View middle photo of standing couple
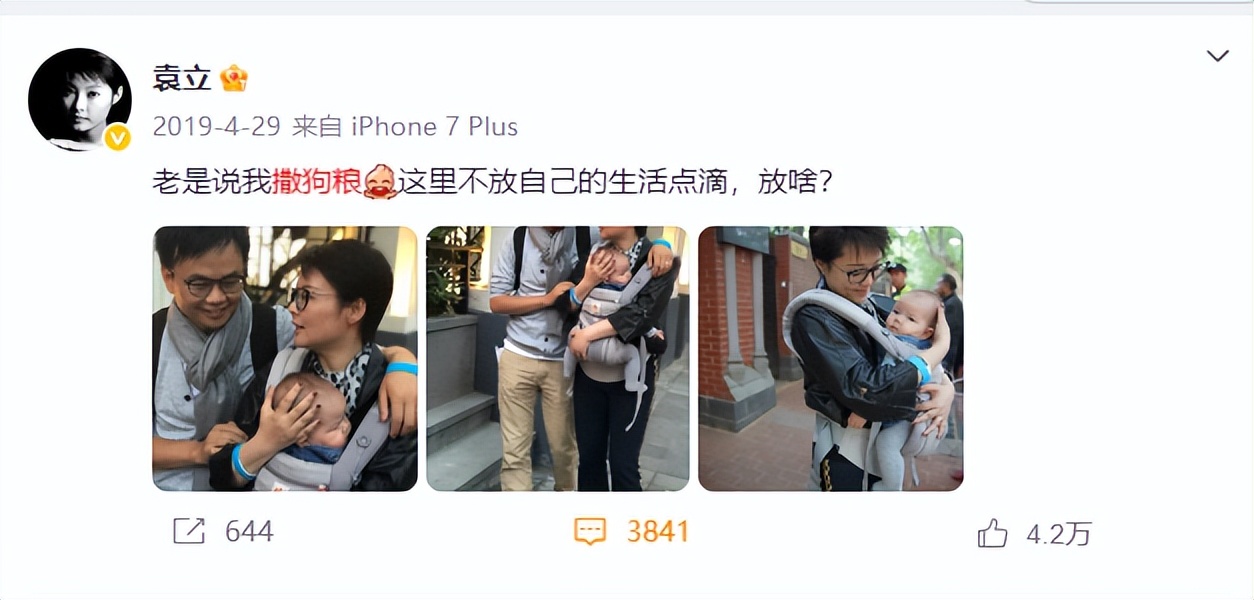1254x600 pixels. 558,358
